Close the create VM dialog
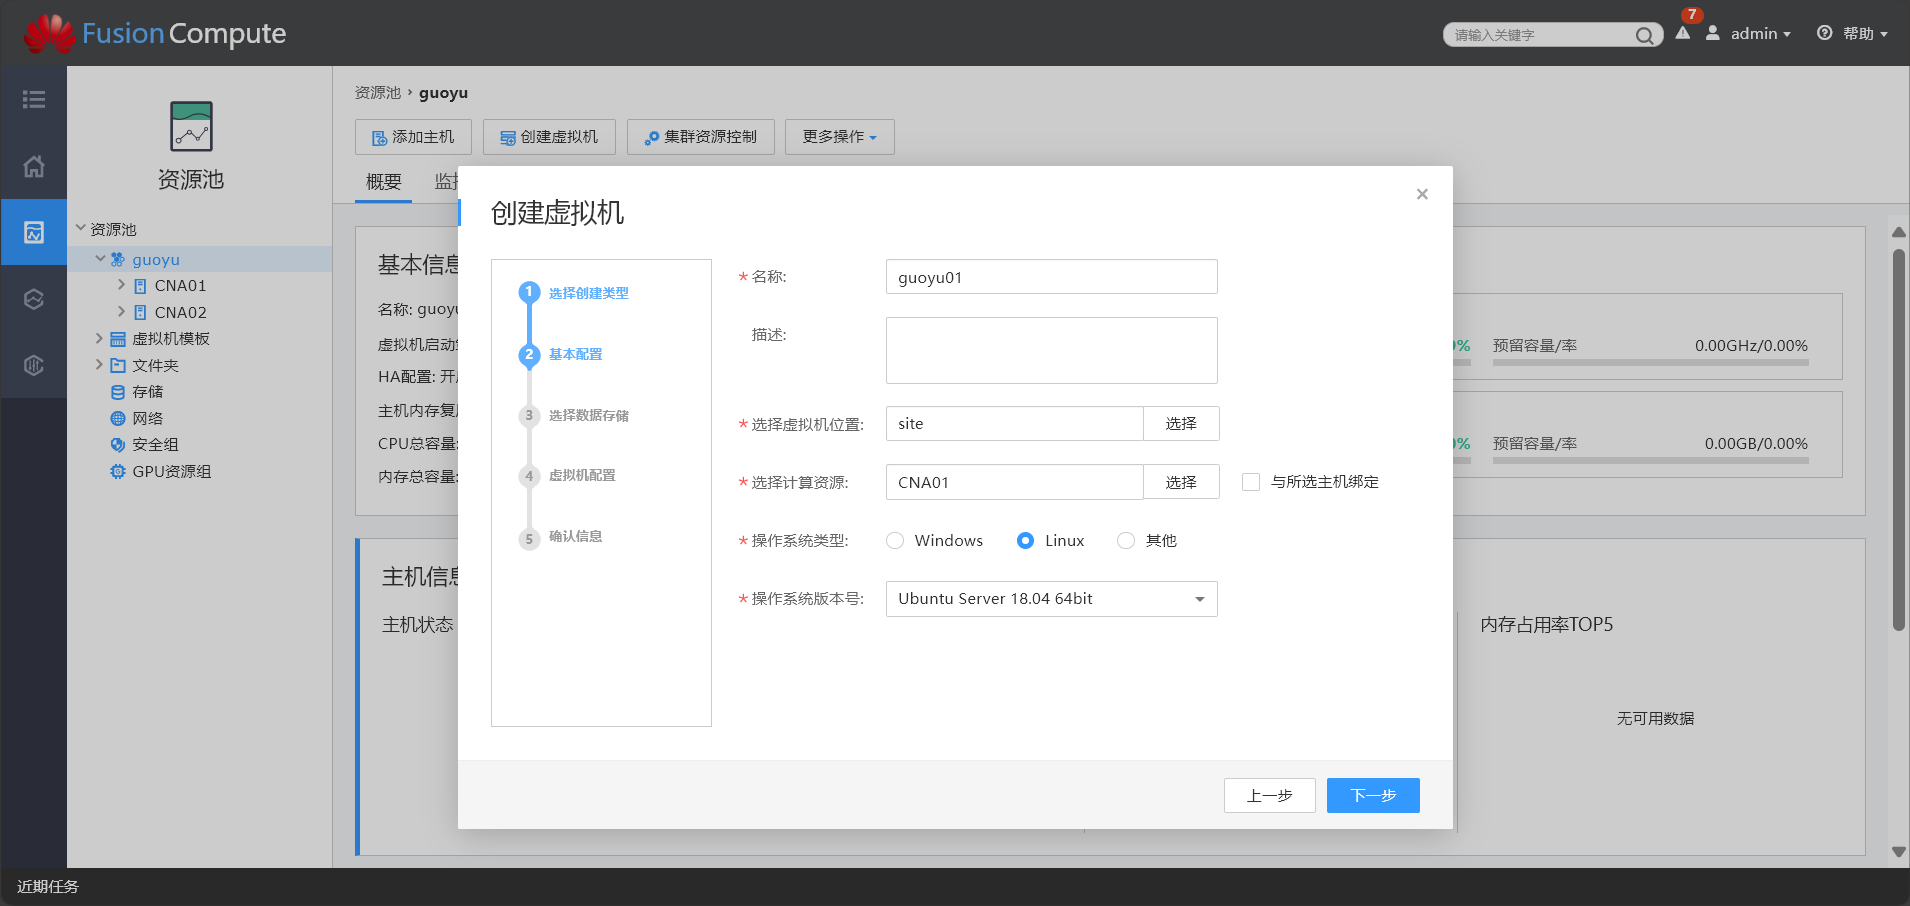1910x906 pixels. click(x=1422, y=194)
